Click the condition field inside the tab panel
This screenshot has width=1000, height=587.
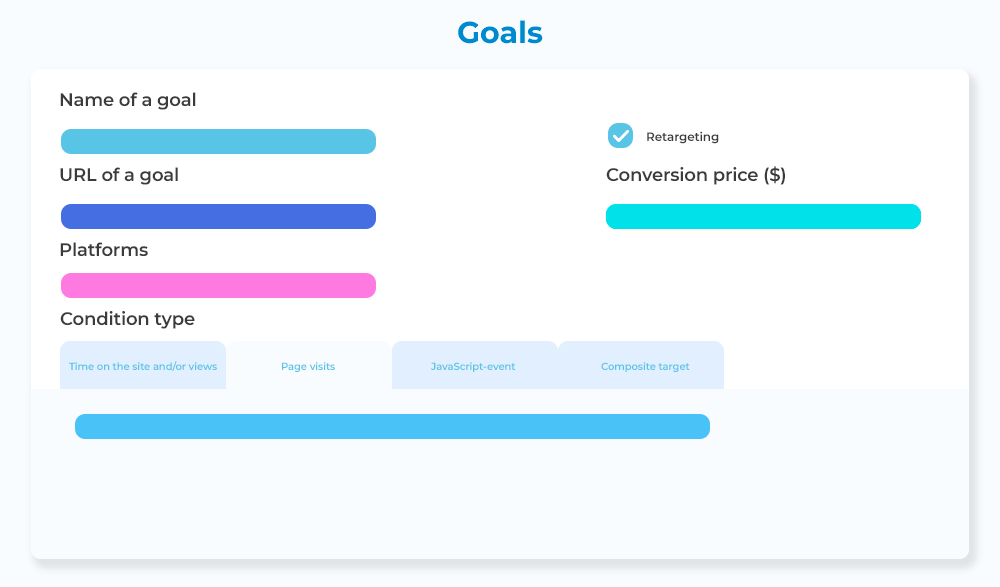(x=392, y=427)
